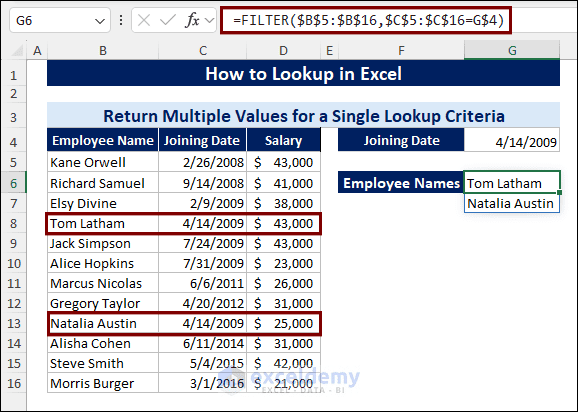Select result cell Tom Latham in G6
Screen dimensions: 578x412
click(512, 182)
